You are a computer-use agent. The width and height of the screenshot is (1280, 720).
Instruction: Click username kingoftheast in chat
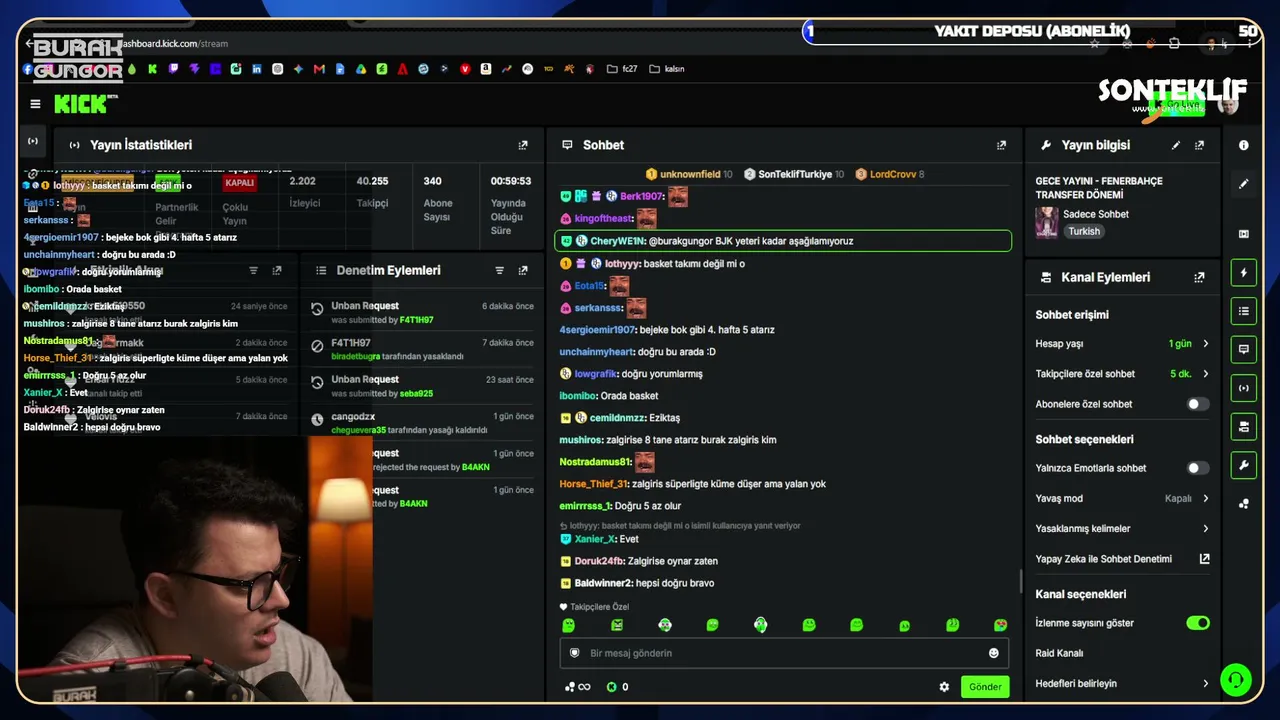(603, 219)
